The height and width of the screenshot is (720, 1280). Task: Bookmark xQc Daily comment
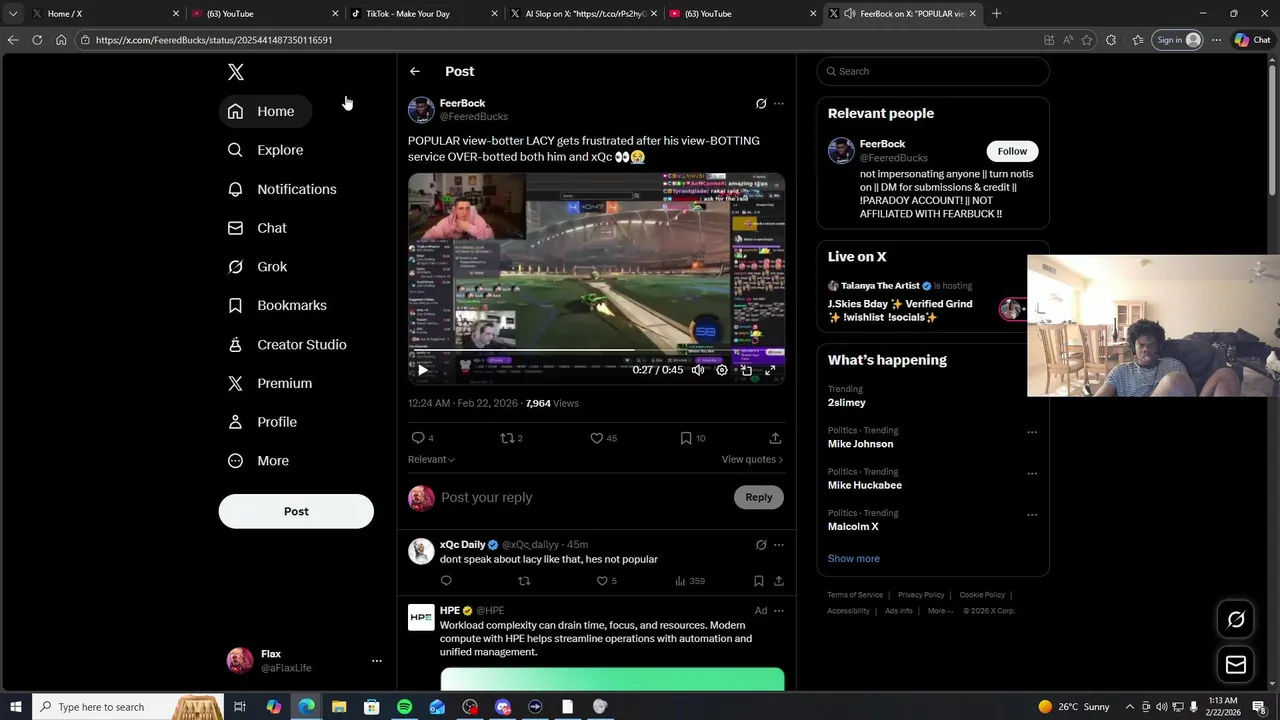759,581
